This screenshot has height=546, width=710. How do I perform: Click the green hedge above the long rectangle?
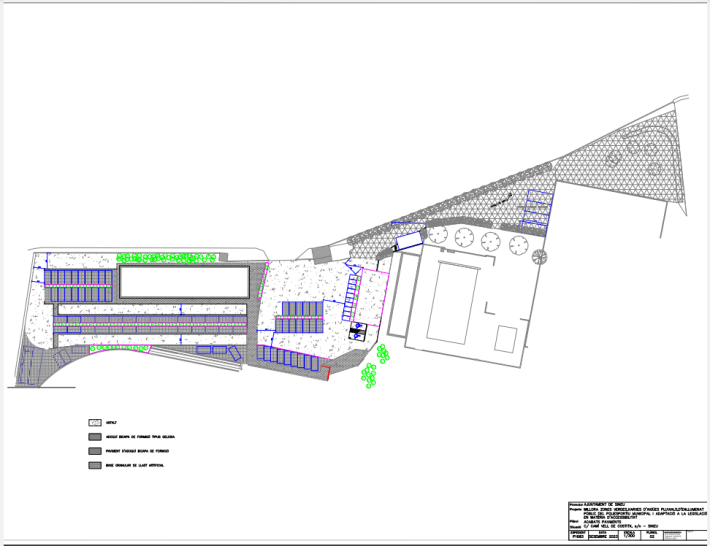[x=168, y=258]
